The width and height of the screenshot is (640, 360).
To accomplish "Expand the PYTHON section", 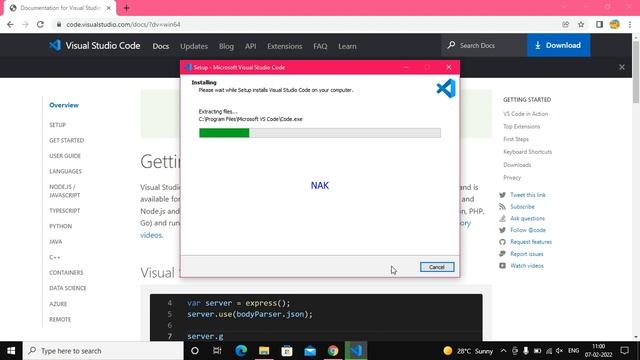I will 60,226.
